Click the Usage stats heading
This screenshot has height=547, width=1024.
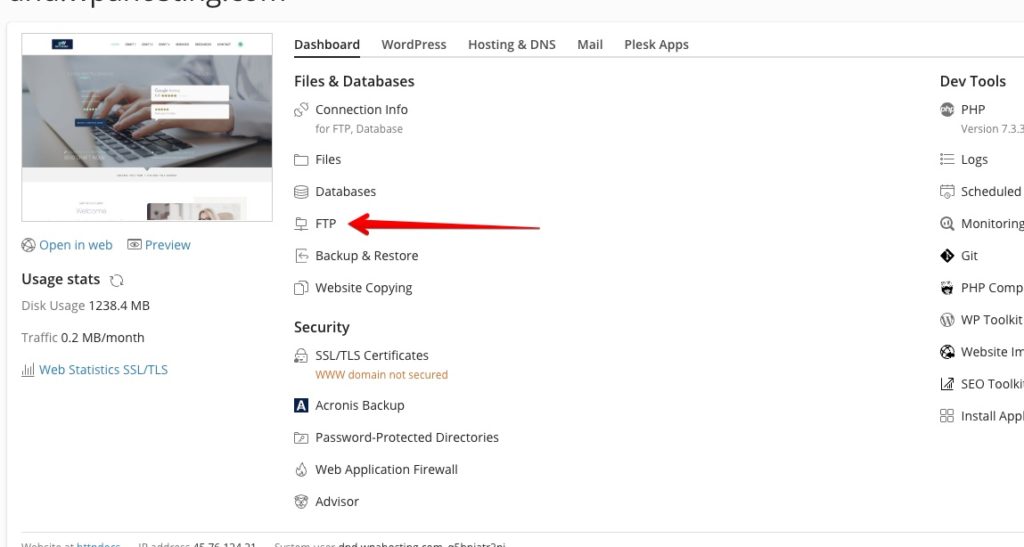coord(61,279)
